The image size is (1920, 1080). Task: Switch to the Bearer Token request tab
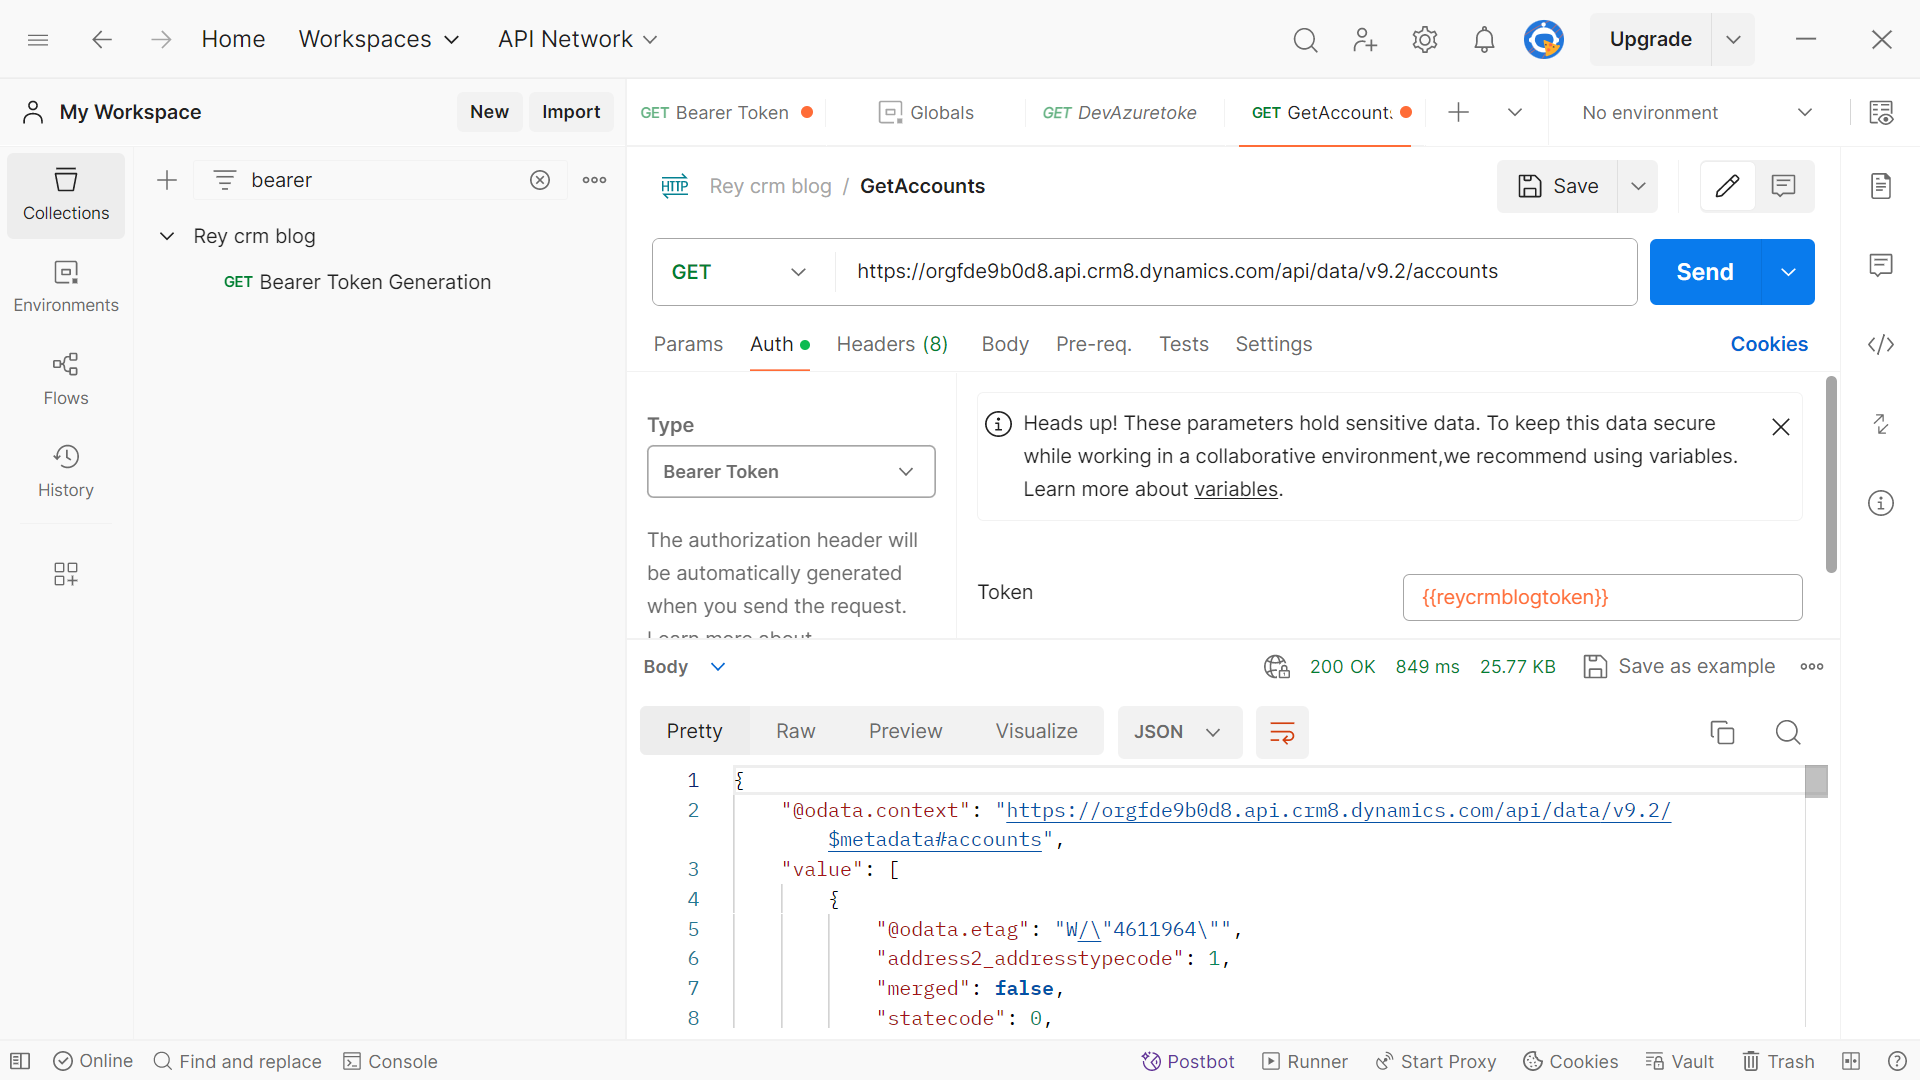click(x=726, y=112)
